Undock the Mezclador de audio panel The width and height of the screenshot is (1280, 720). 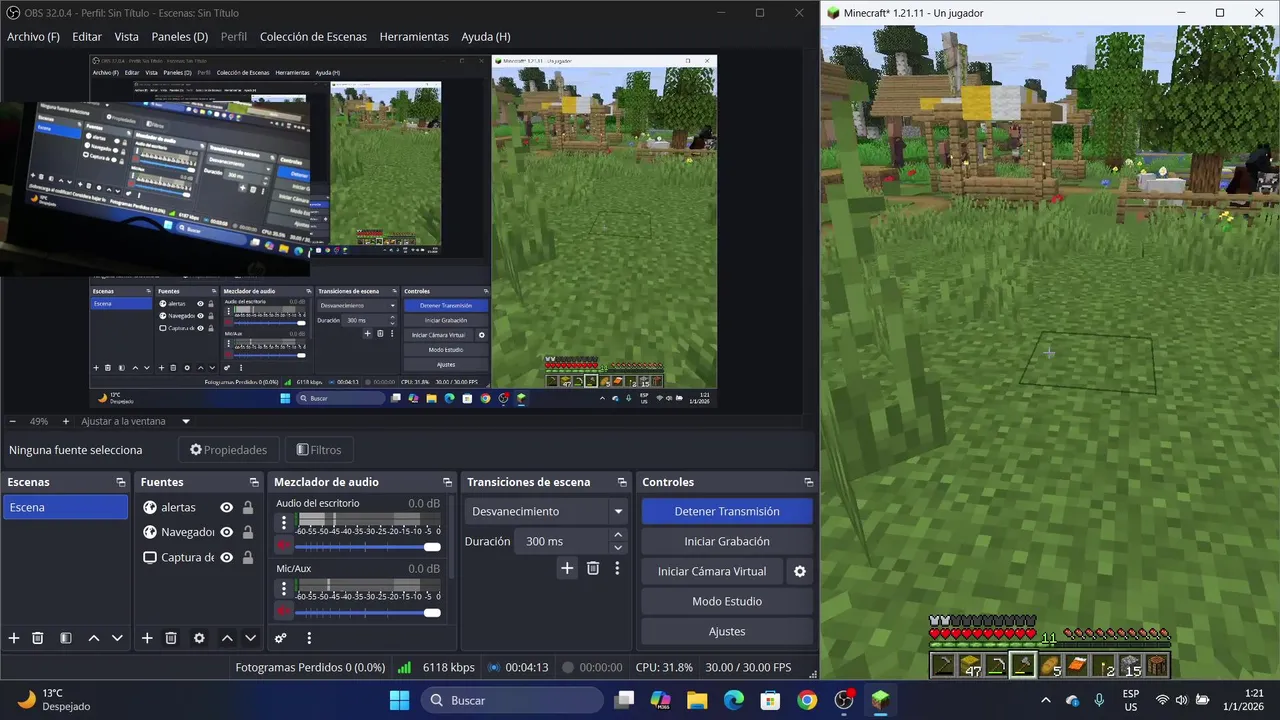pyautogui.click(x=448, y=482)
